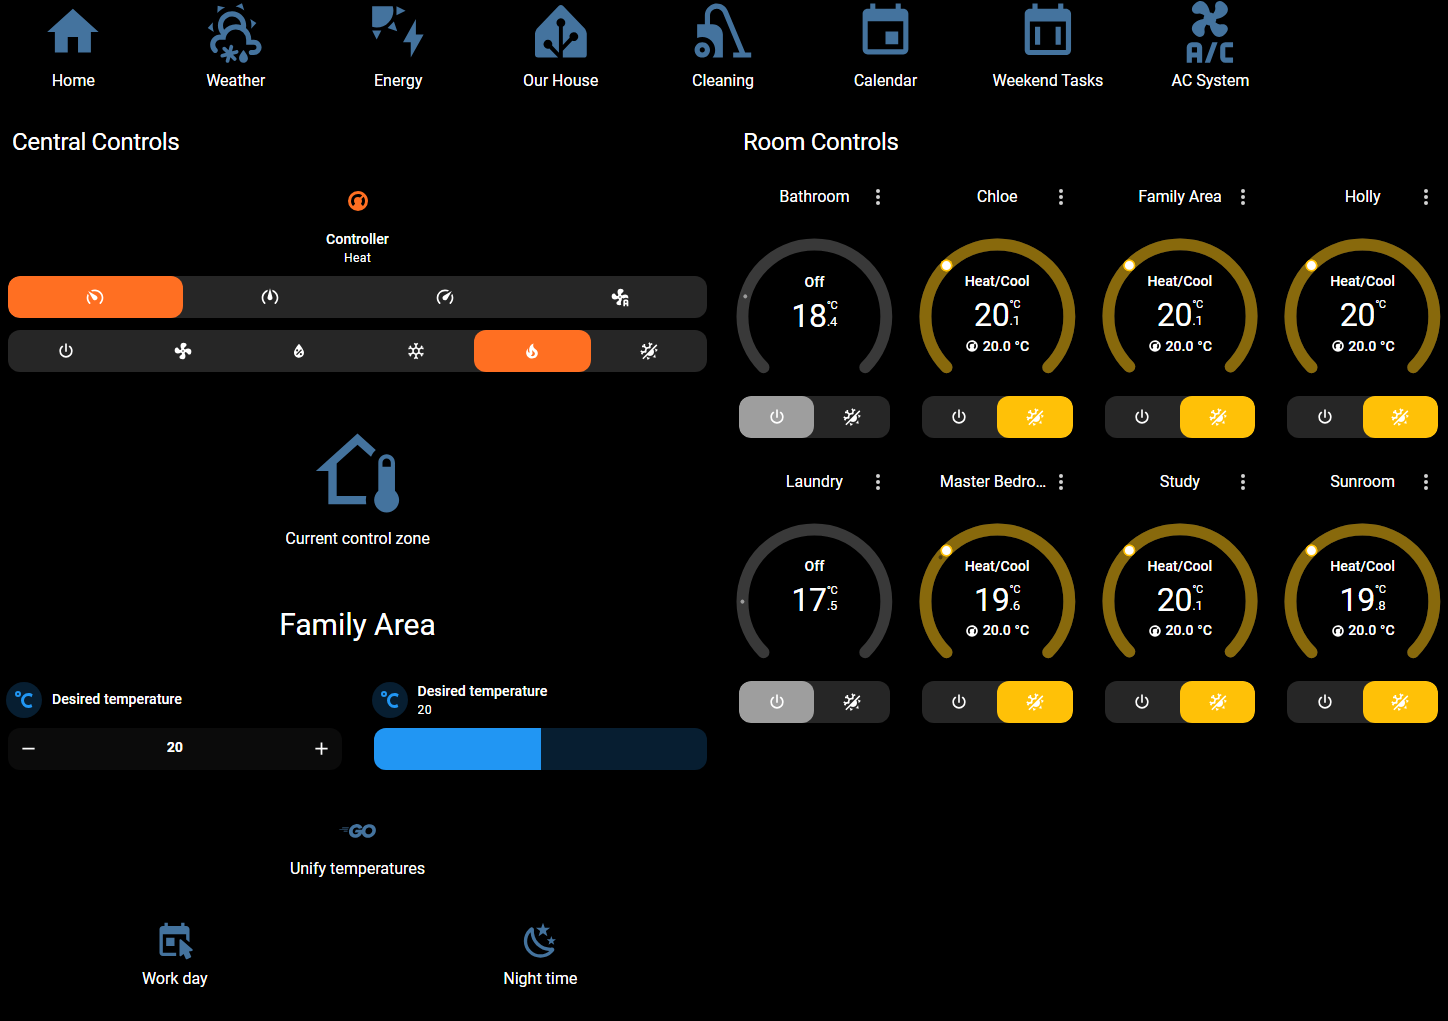Run the Unify temperatures GO icon
1448x1021 pixels.
358,831
